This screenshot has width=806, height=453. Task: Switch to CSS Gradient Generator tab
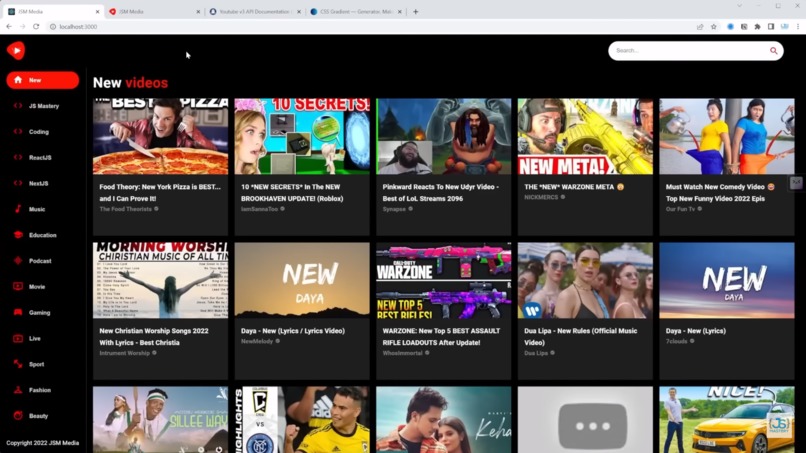click(x=354, y=11)
